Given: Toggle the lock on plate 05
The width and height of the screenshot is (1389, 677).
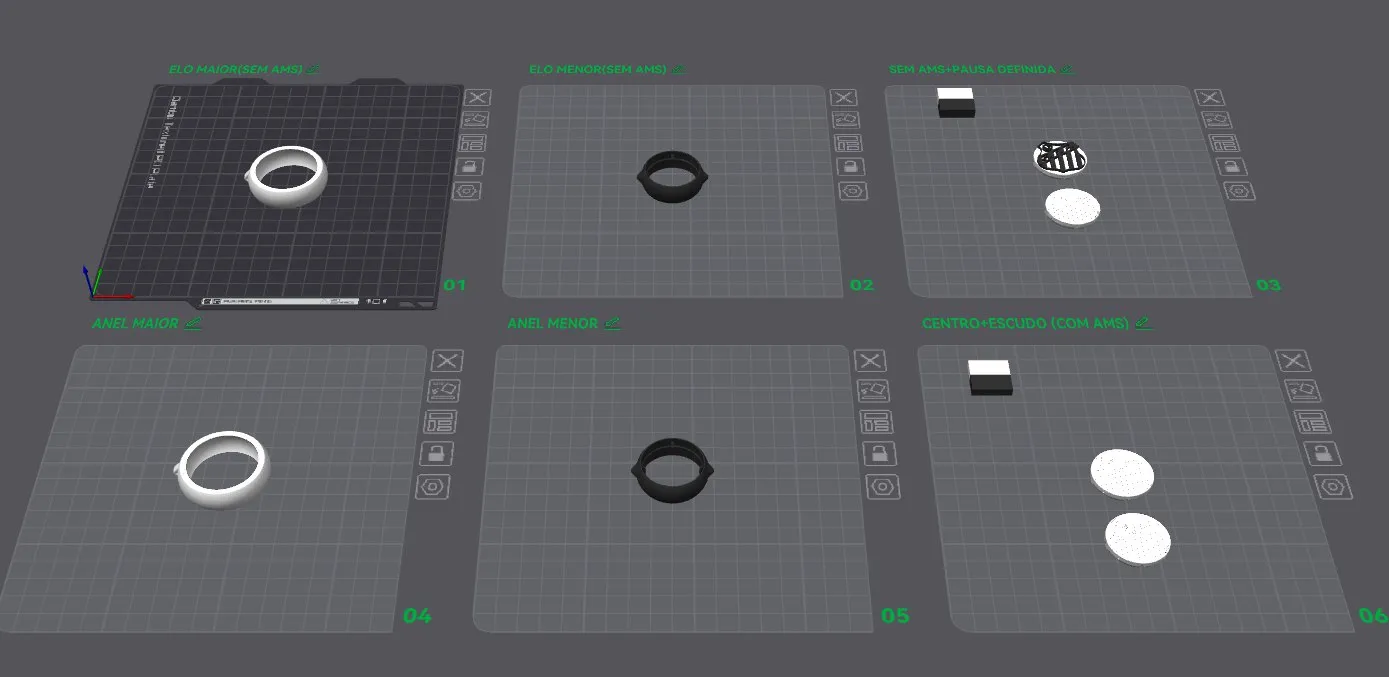Looking at the screenshot, I should (x=879, y=454).
